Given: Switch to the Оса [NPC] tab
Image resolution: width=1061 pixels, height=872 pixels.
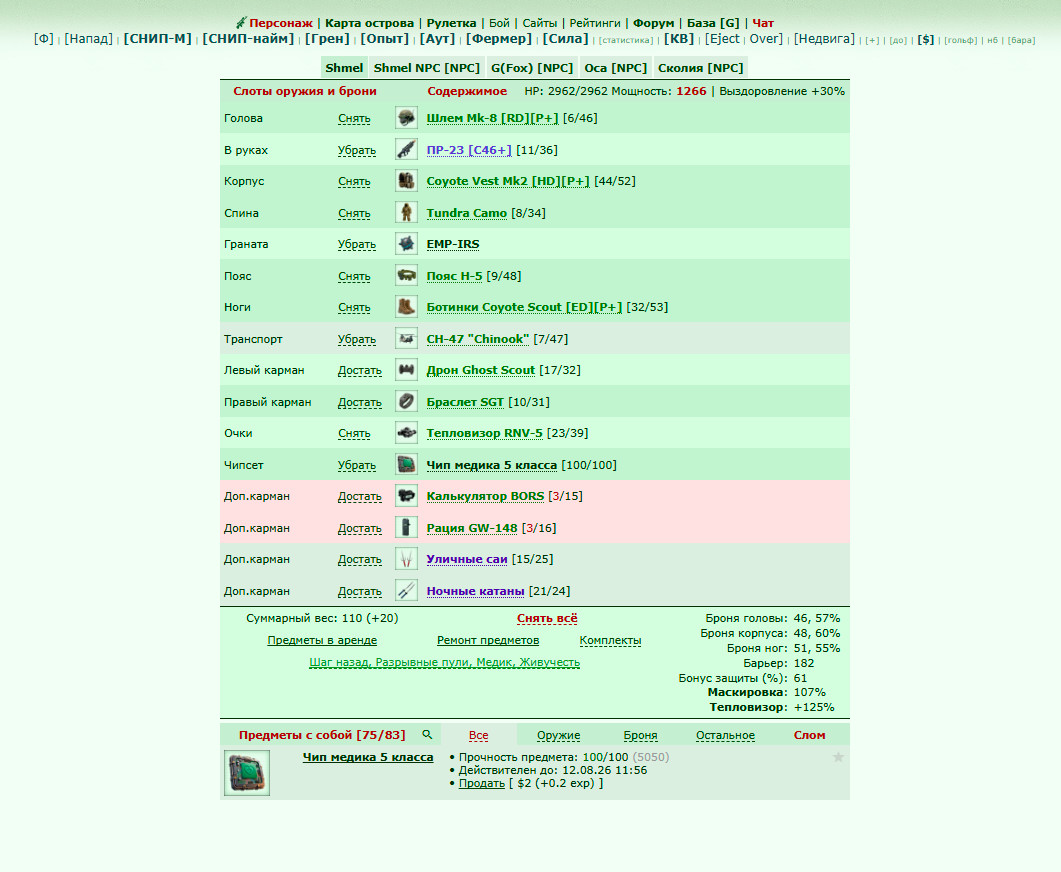Looking at the screenshot, I should (615, 68).
